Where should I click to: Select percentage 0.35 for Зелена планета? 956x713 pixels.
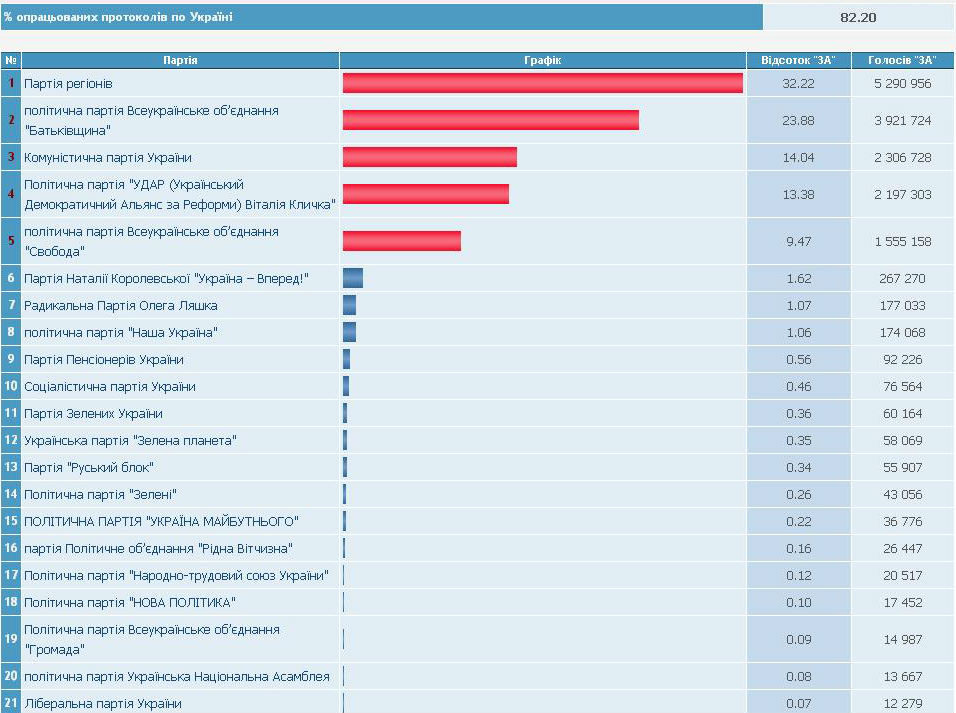coord(799,440)
